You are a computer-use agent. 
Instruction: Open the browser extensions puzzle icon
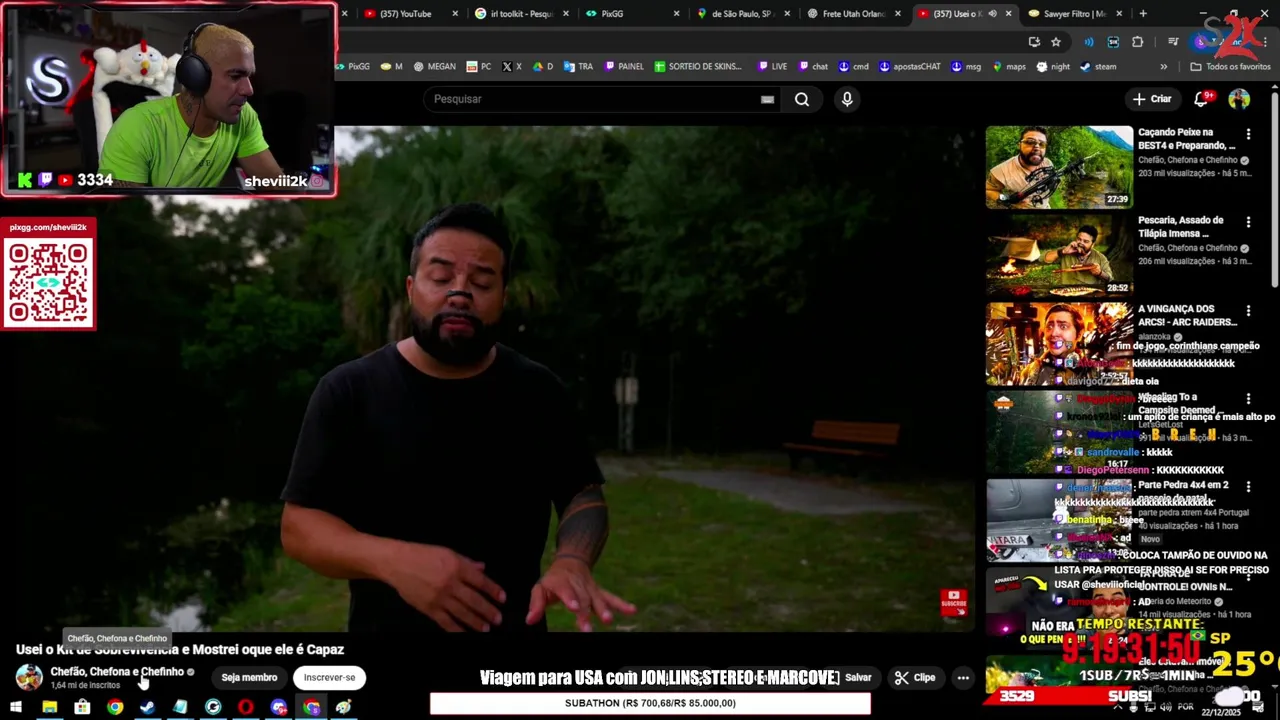1137,42
